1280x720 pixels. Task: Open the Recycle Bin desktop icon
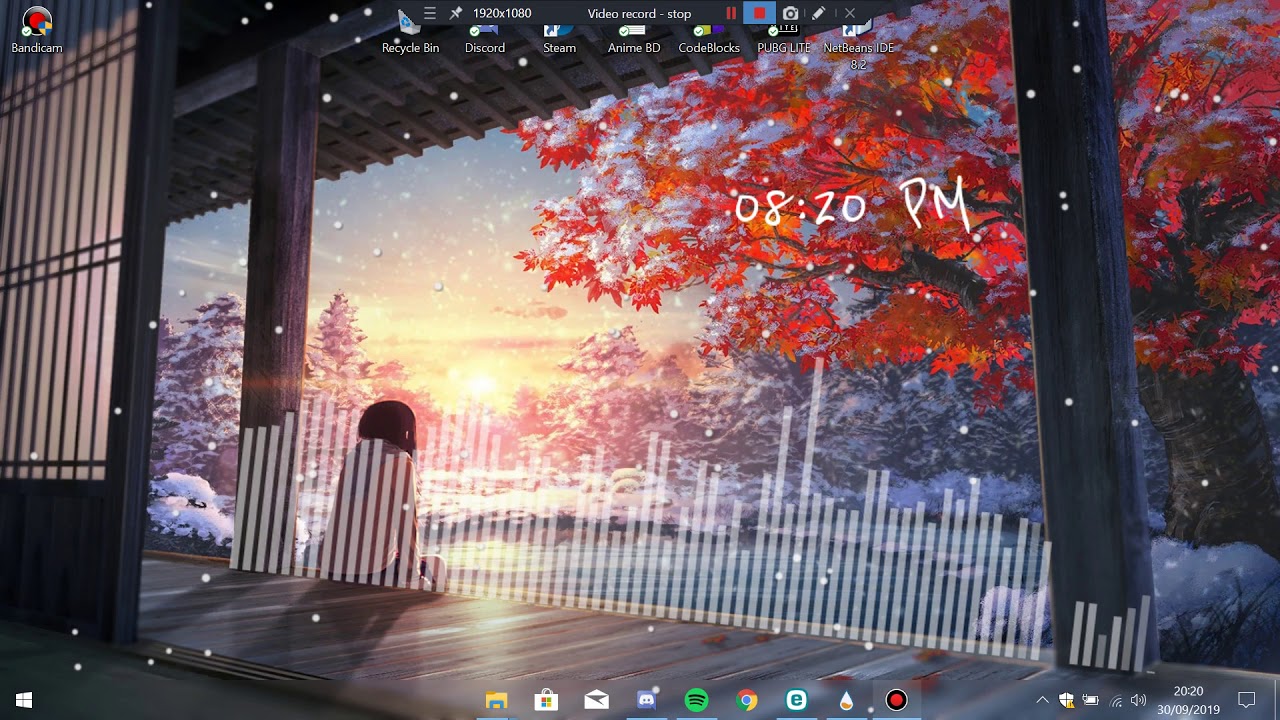tap(410, 40)
